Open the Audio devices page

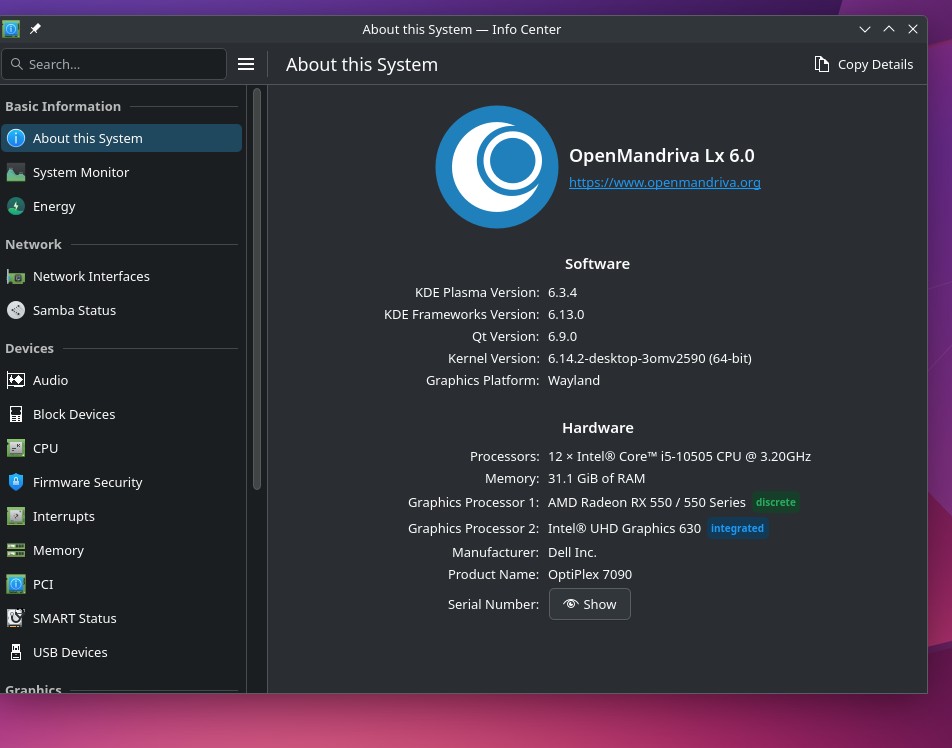(x=121, y=380)
